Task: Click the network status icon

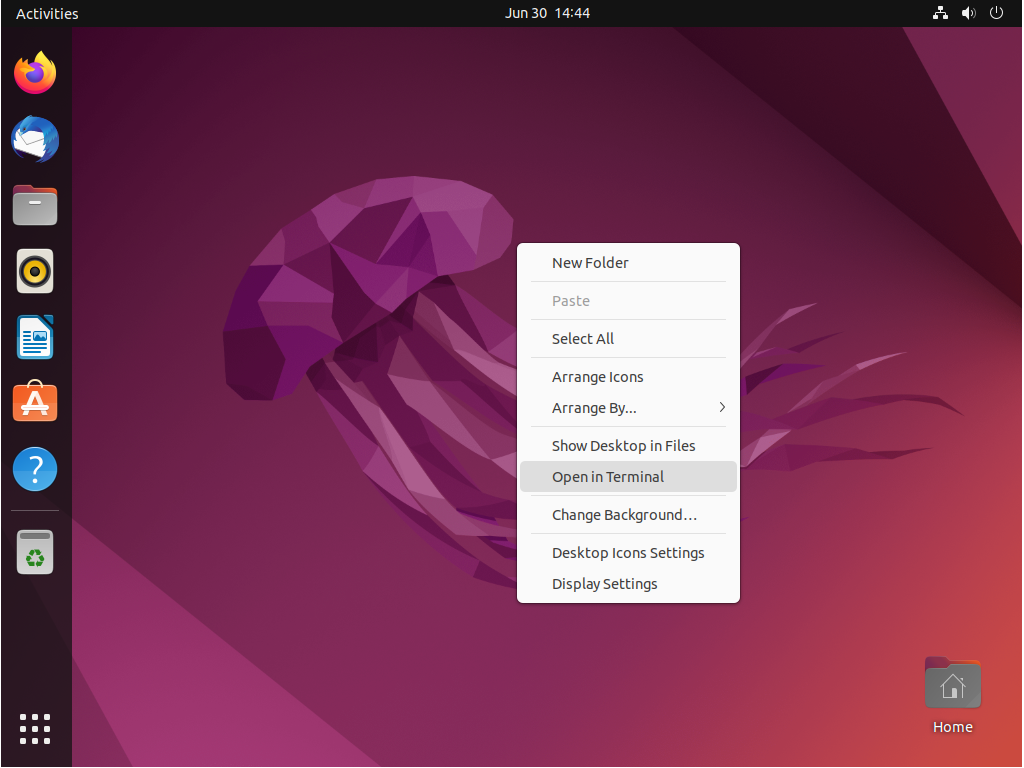Action: coord(940,13)
